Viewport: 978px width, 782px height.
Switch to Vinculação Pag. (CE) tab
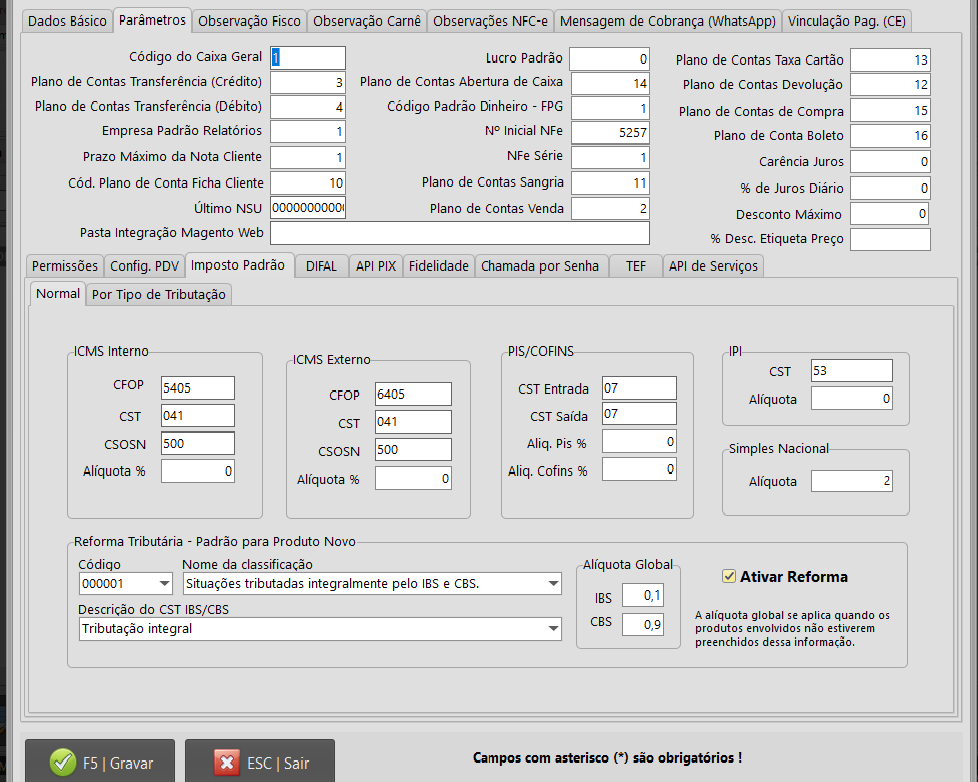tap(846, 21)
